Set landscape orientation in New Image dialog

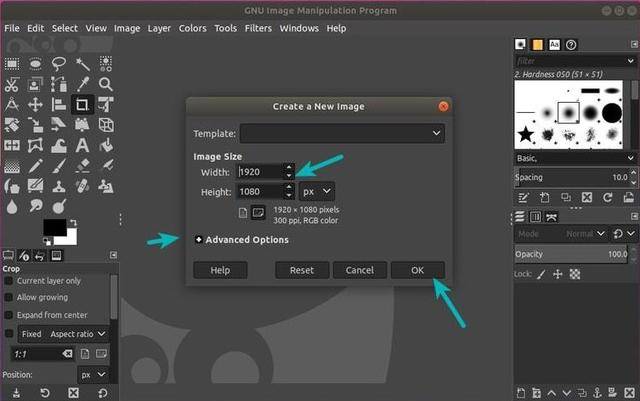coord(258,213)
